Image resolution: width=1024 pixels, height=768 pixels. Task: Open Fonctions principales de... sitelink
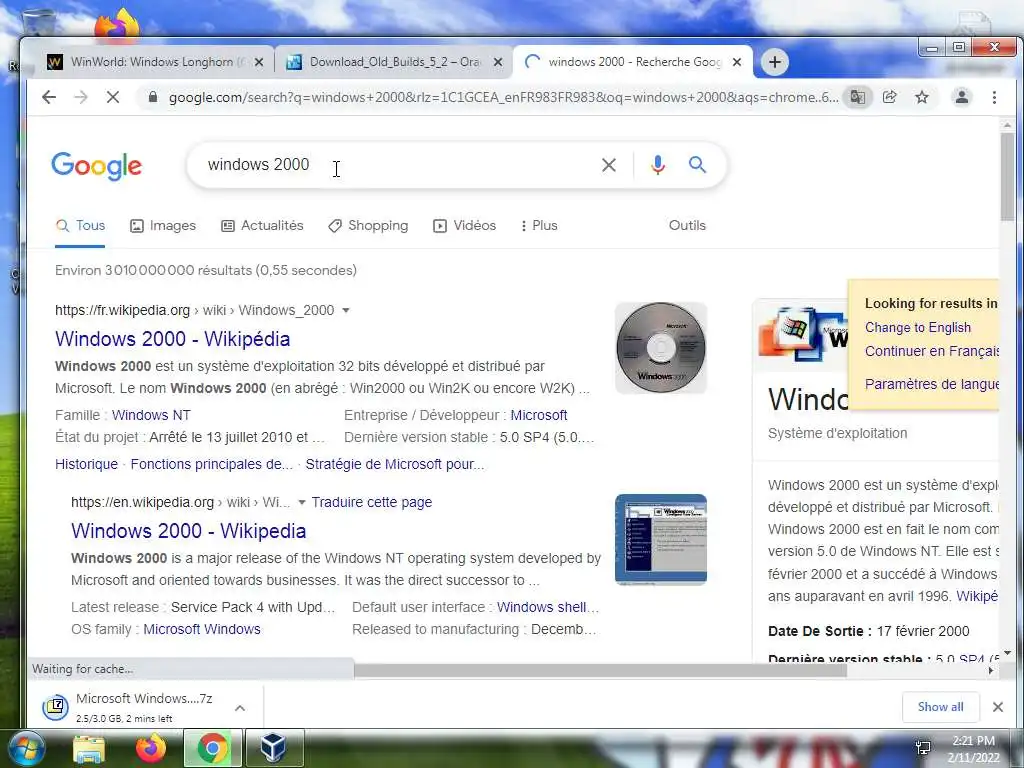[212, 464]
